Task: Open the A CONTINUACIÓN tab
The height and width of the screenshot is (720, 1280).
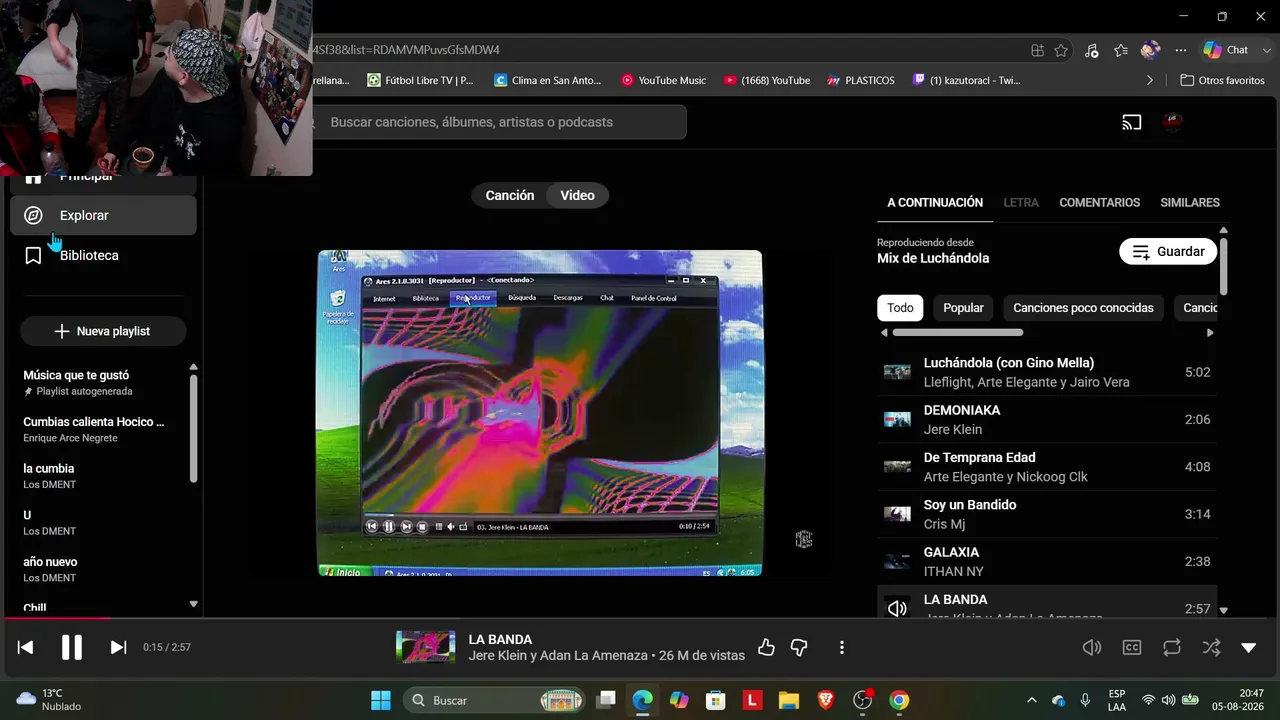Action: click(935, 202)
